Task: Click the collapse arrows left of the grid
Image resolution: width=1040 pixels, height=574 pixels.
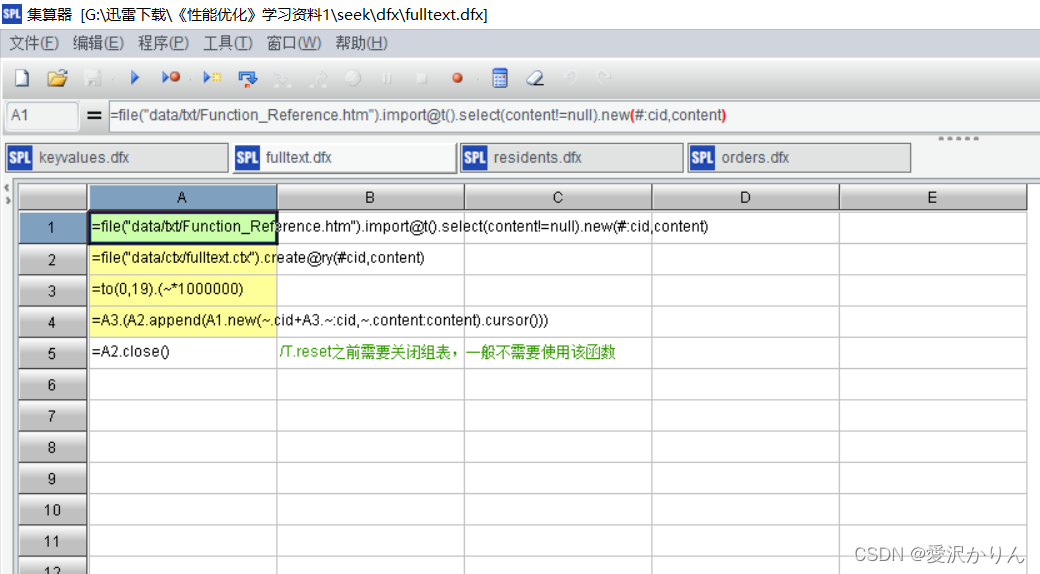Action: coord(7,194)
